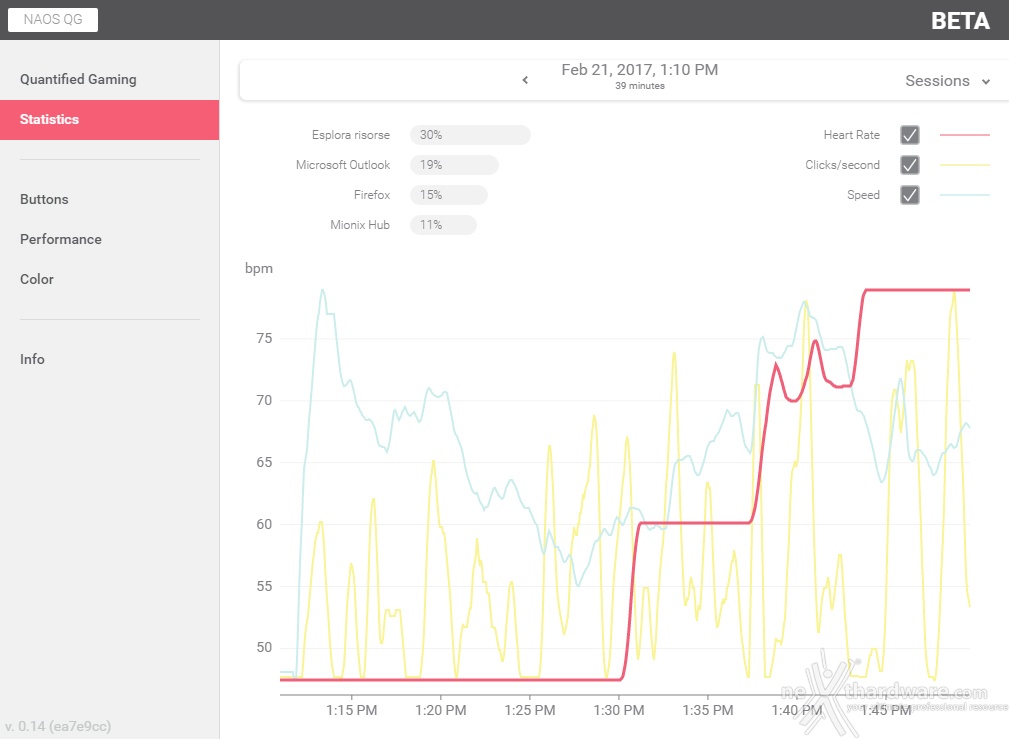Screen dimensions: 1009x739
Task: Go to previous session with left arrow
Action: click(525, 80)
